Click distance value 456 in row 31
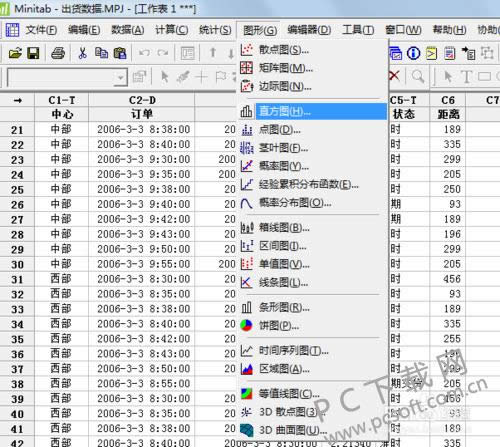 point(448,279)
